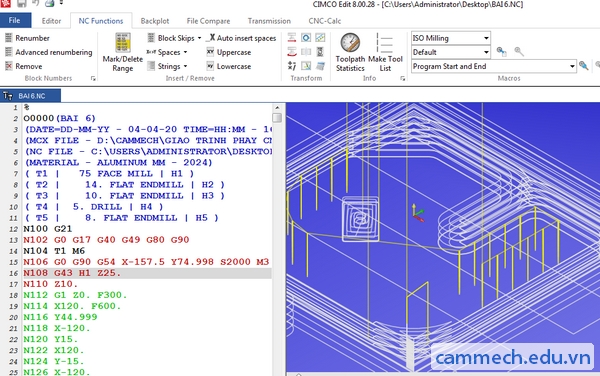The image size is (600, 376).
Task: Click the Block Skips icon
Action: click(151, 38)
